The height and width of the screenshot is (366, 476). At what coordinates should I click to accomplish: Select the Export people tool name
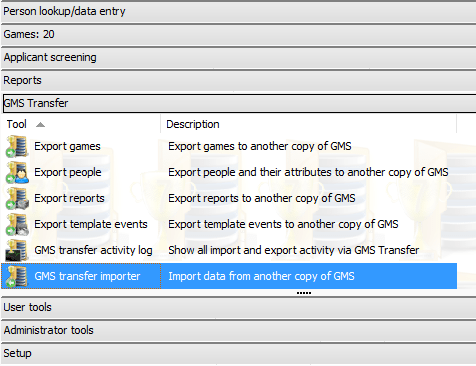coord(68,172)
